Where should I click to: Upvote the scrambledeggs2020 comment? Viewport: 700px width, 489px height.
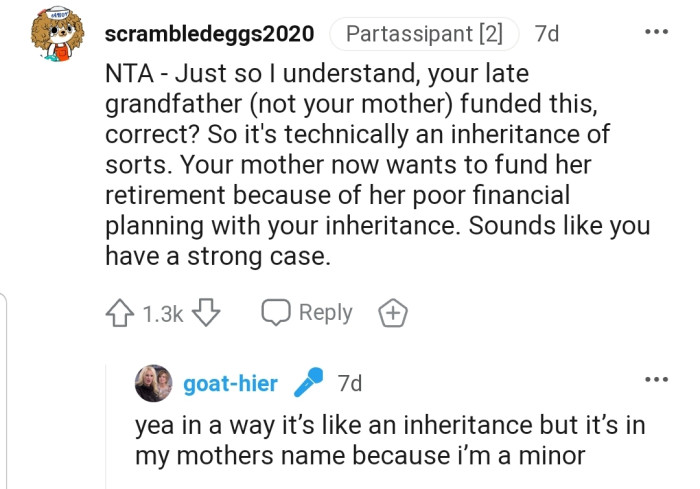119,313
